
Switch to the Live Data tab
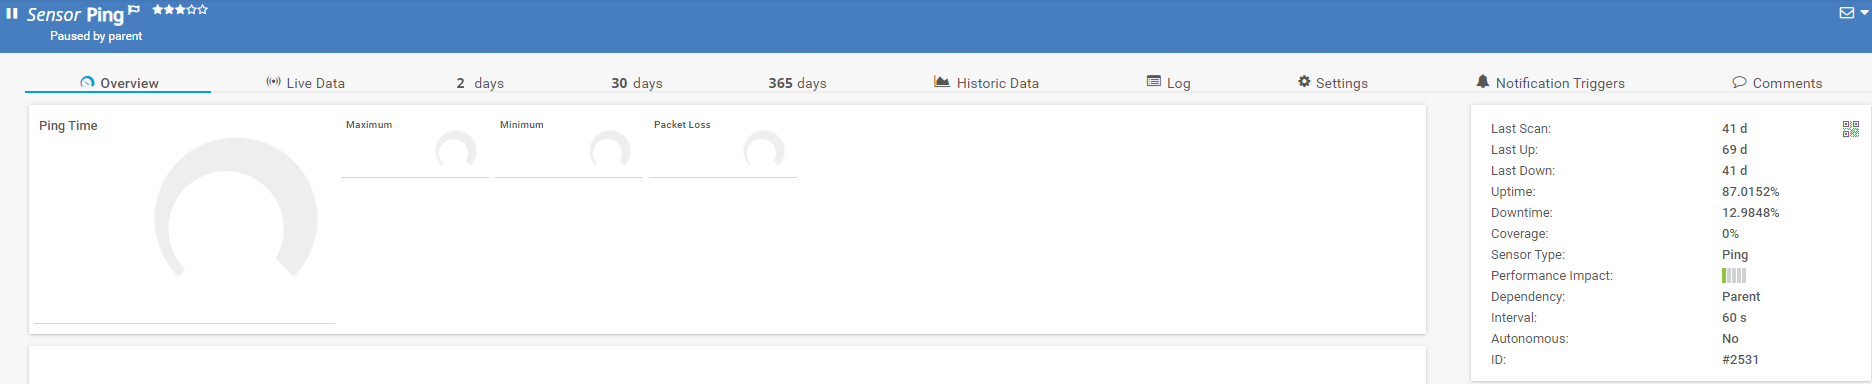(x=305, y=83)
